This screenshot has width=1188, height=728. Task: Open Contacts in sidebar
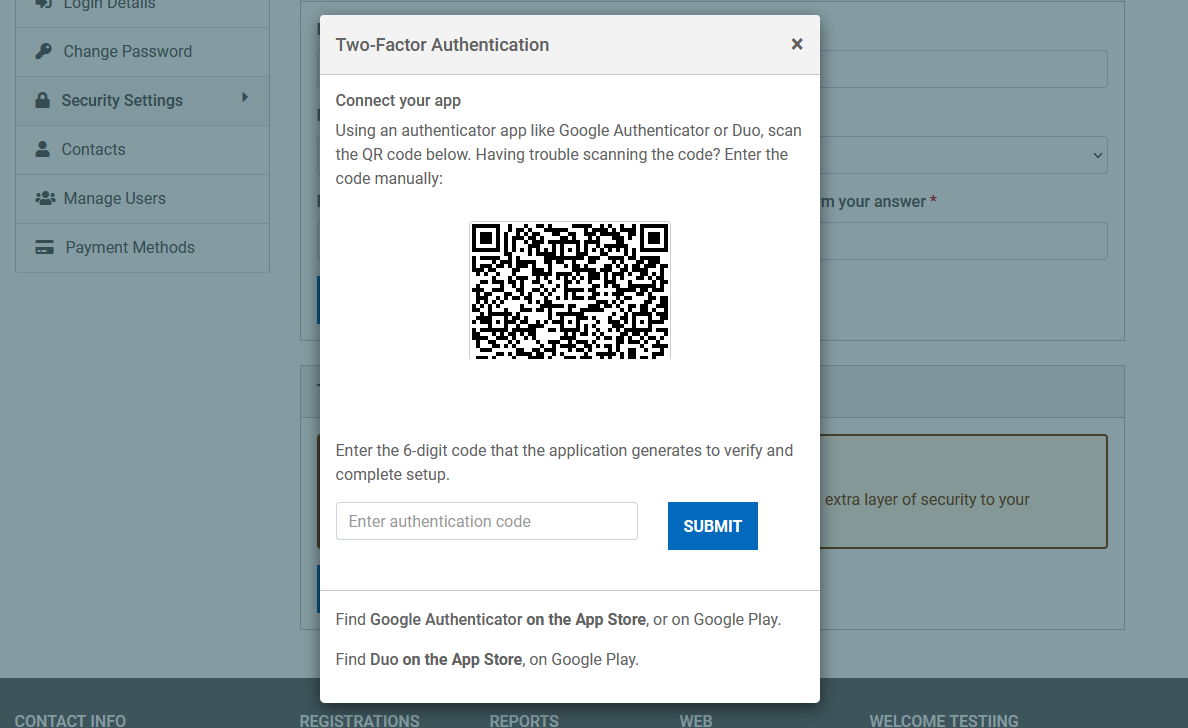[x=142, y=150]
